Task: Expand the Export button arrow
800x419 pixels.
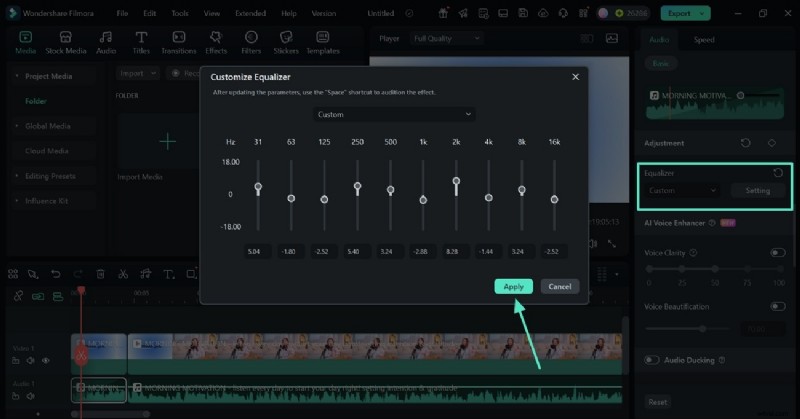Action: click(703, 13)
